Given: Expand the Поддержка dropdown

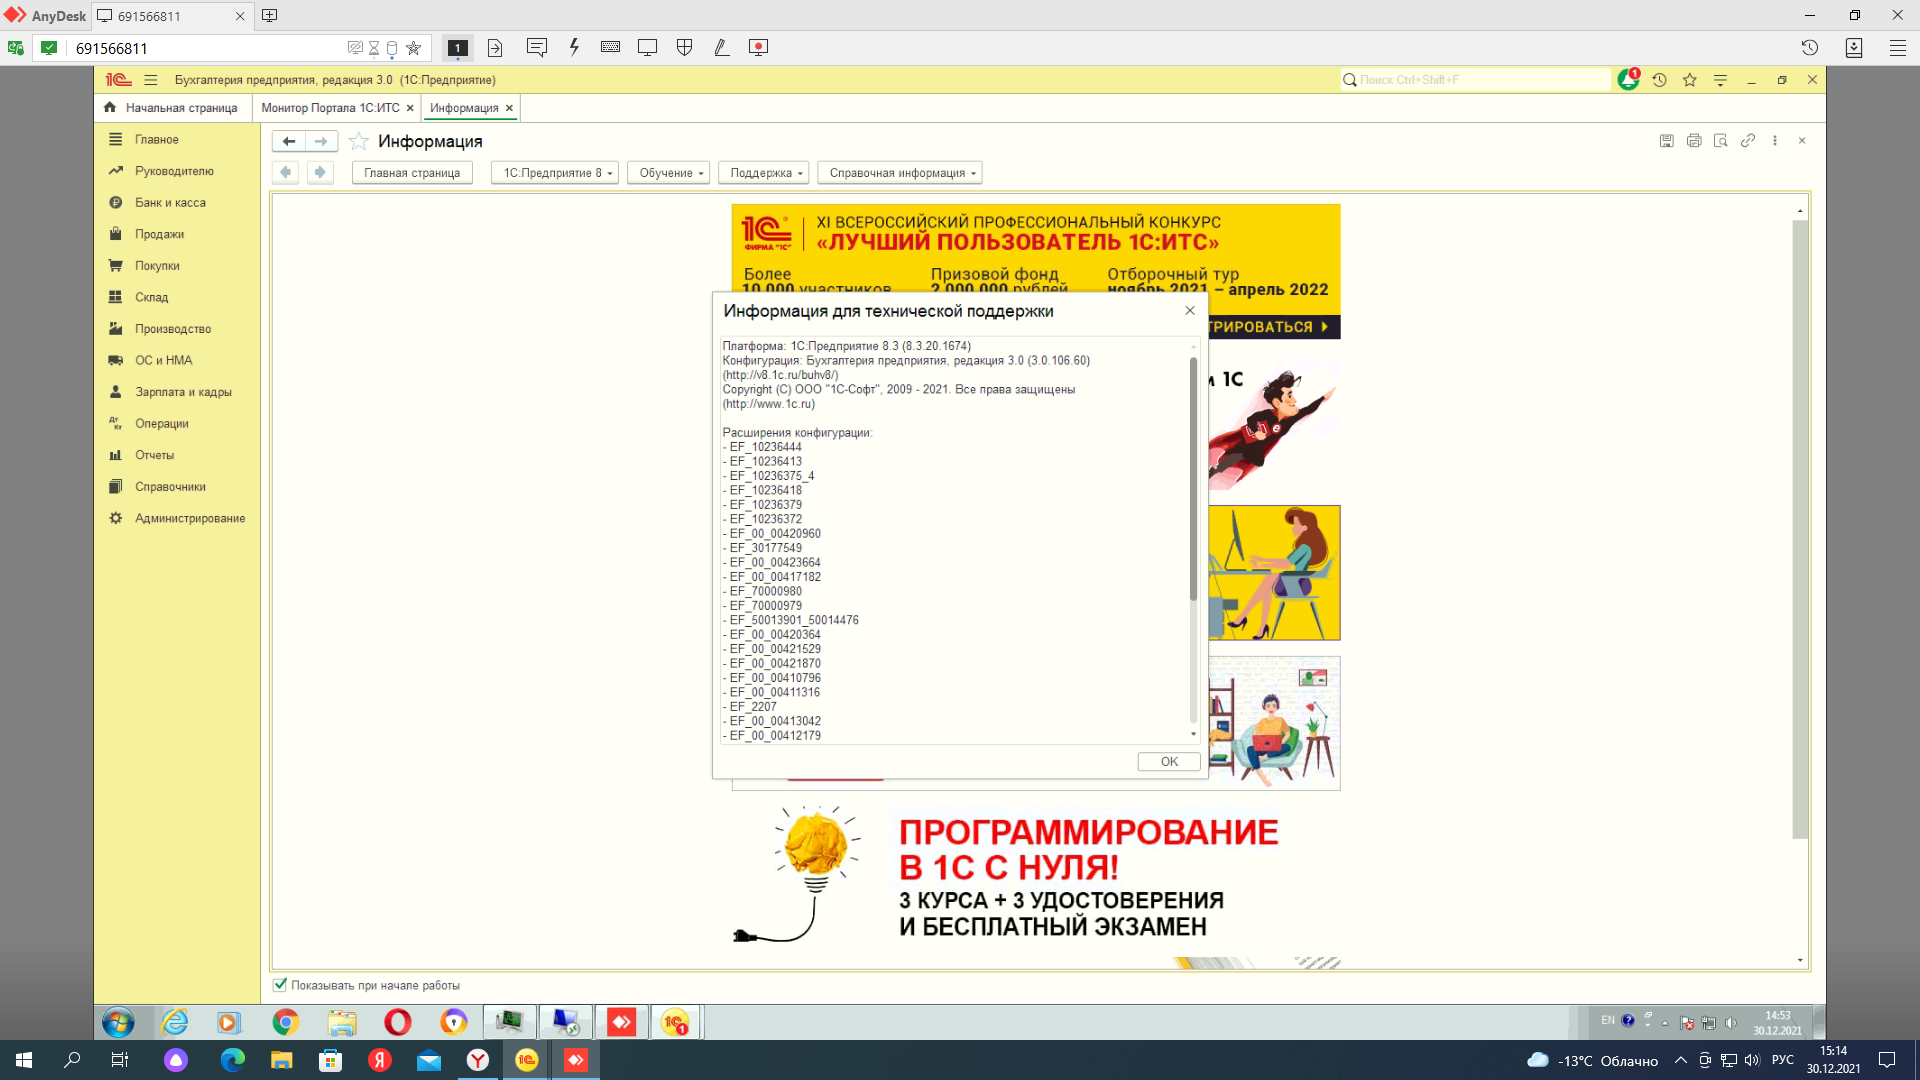Looking at the screenshot, I should (x=764, y=173).
